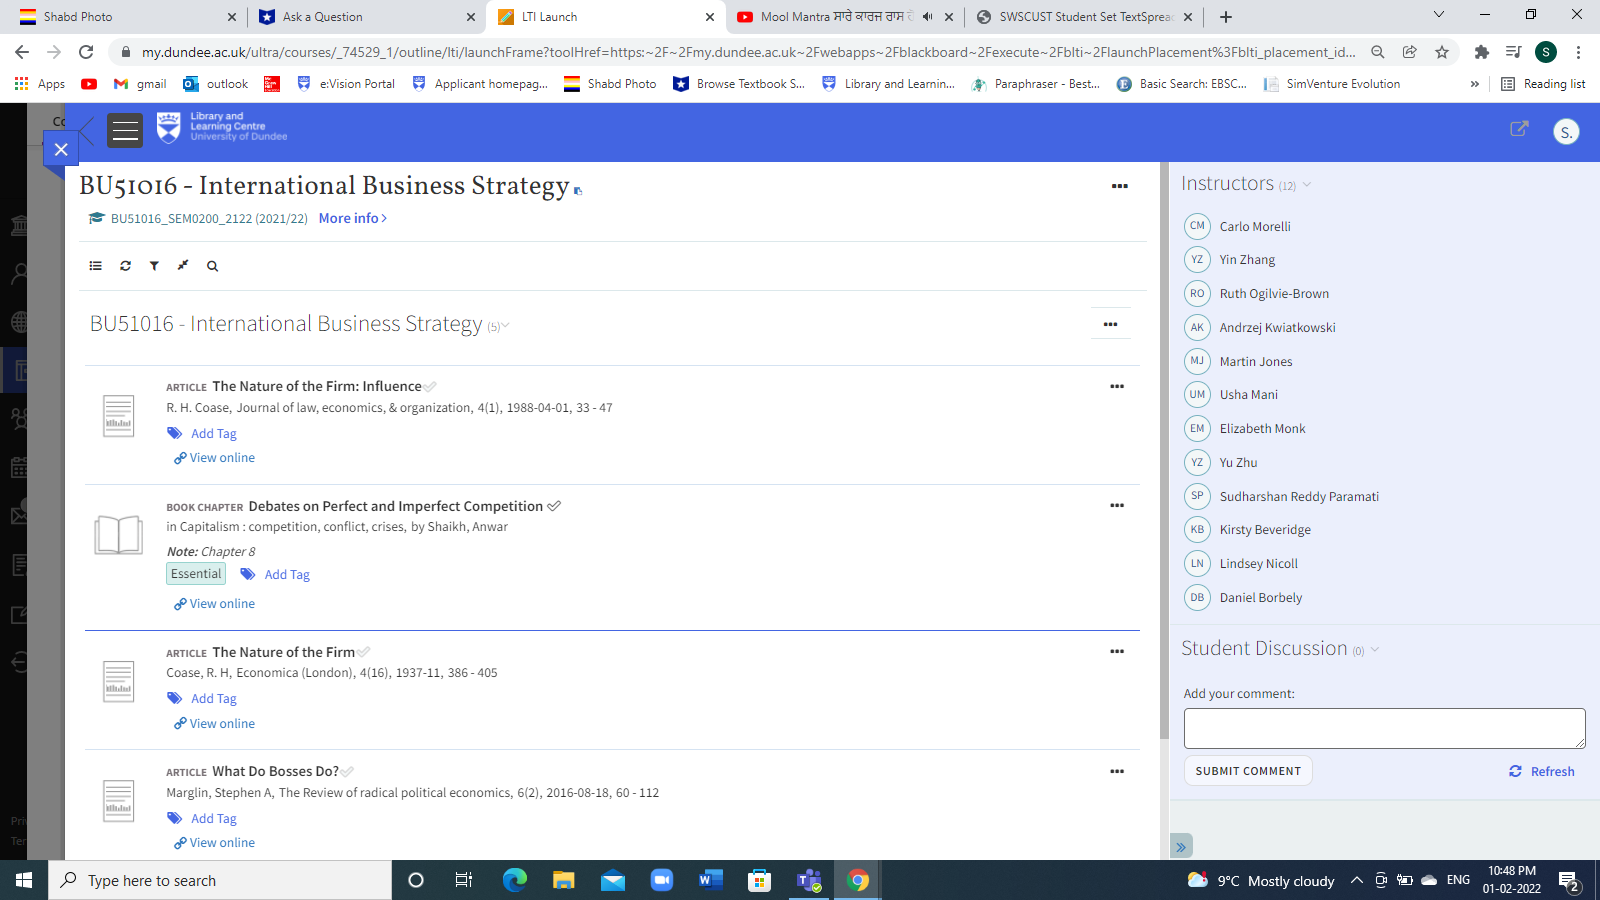
Task: Click the compact view pin icon
Action: (x=183, y=266)
